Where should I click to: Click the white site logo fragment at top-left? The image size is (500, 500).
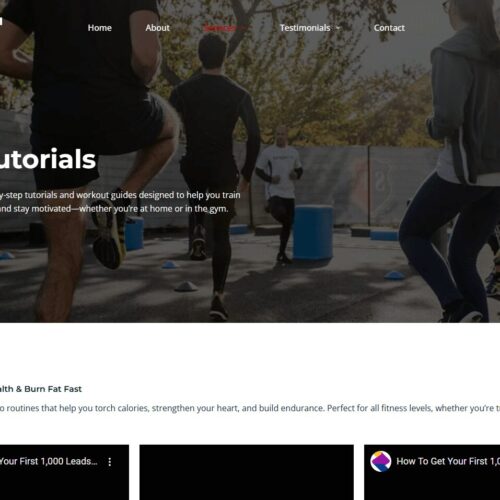pyautogui.click(x=1, y=21)
